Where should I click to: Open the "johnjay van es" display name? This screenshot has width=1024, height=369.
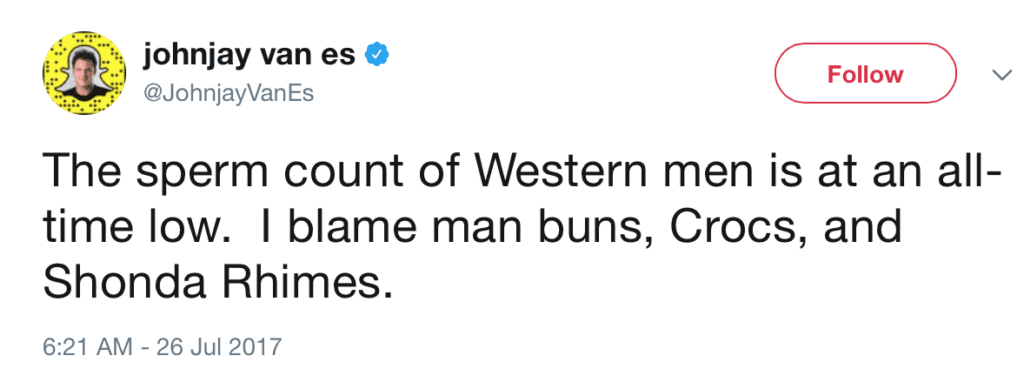pos(249,57)
